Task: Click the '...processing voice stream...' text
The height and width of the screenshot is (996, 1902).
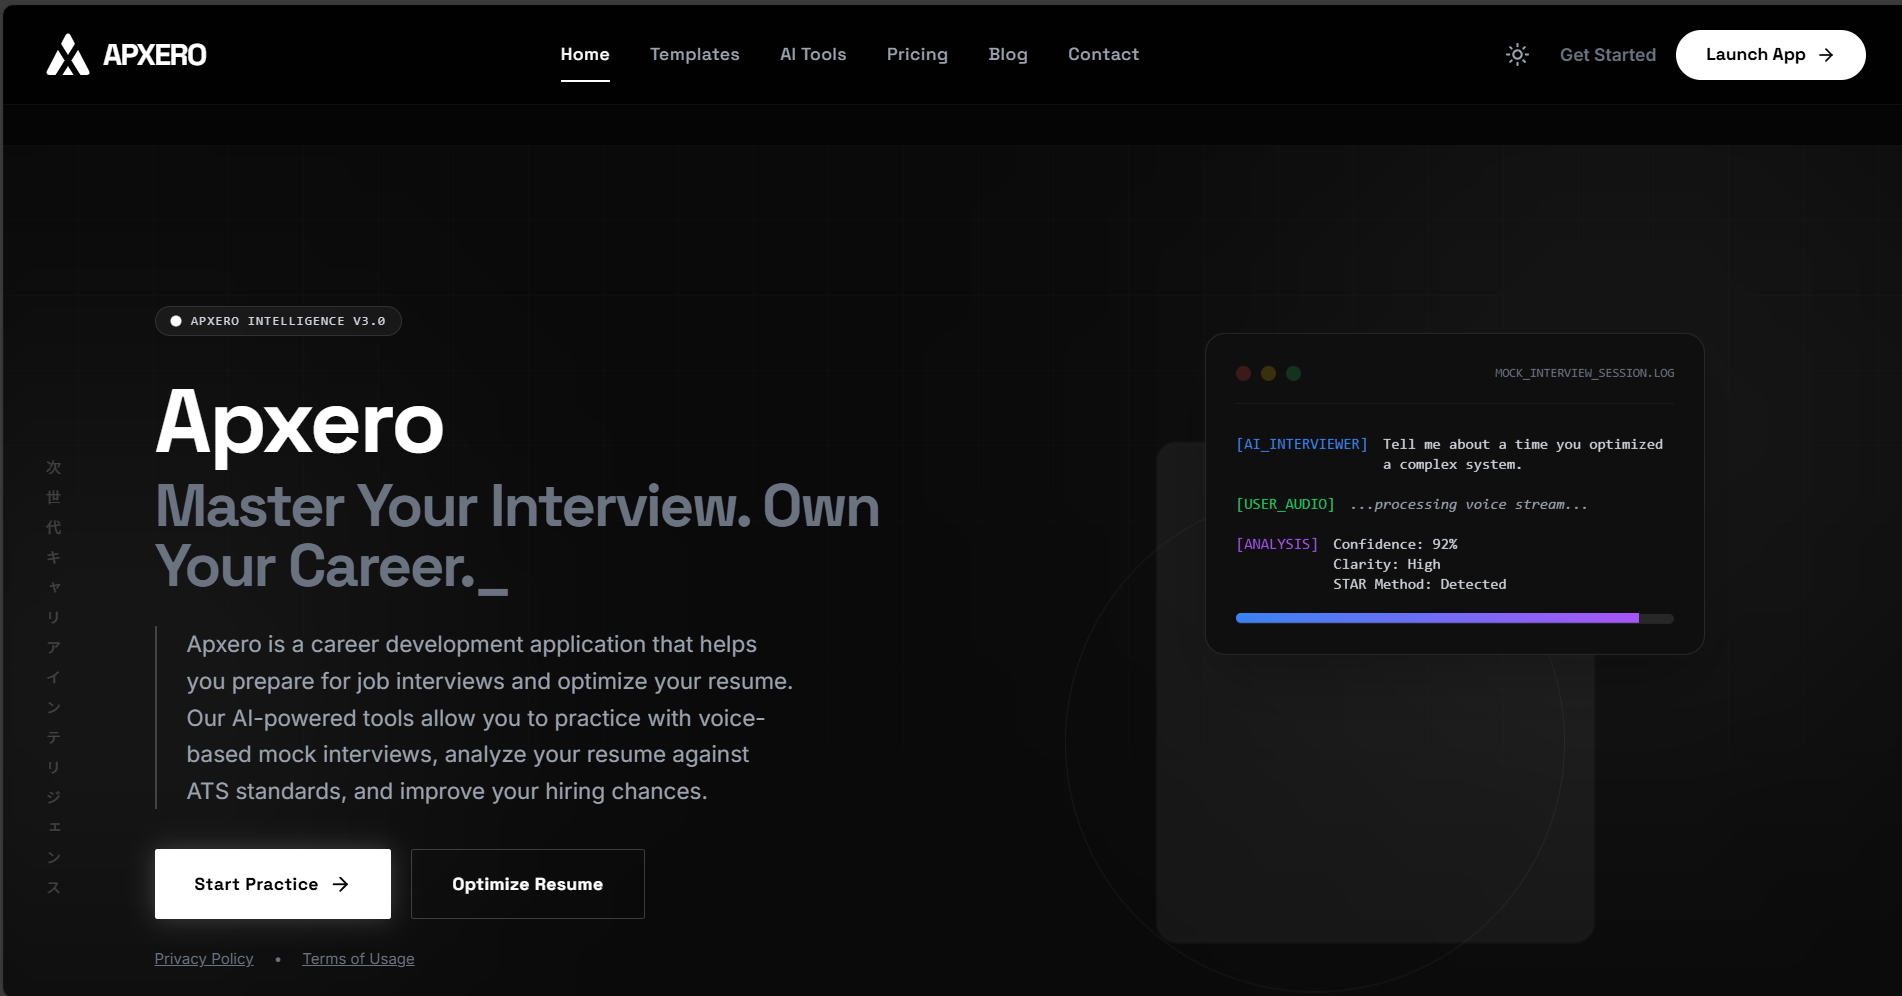Action: coord(1469,504)
